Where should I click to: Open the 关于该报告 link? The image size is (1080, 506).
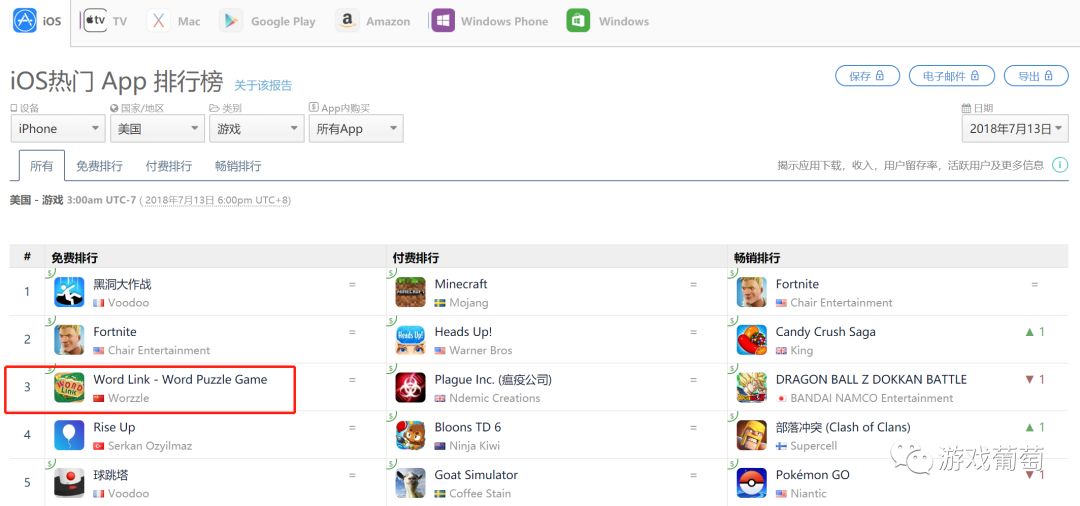[263, 85]
